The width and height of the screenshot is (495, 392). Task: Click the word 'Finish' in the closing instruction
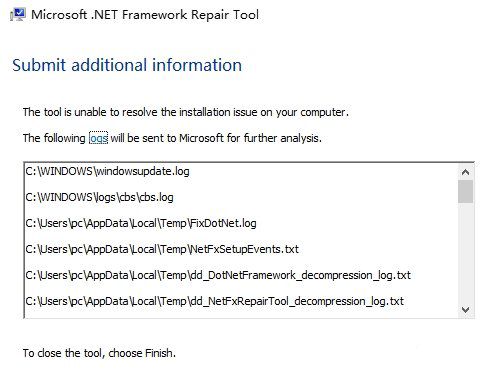(160, 353)
